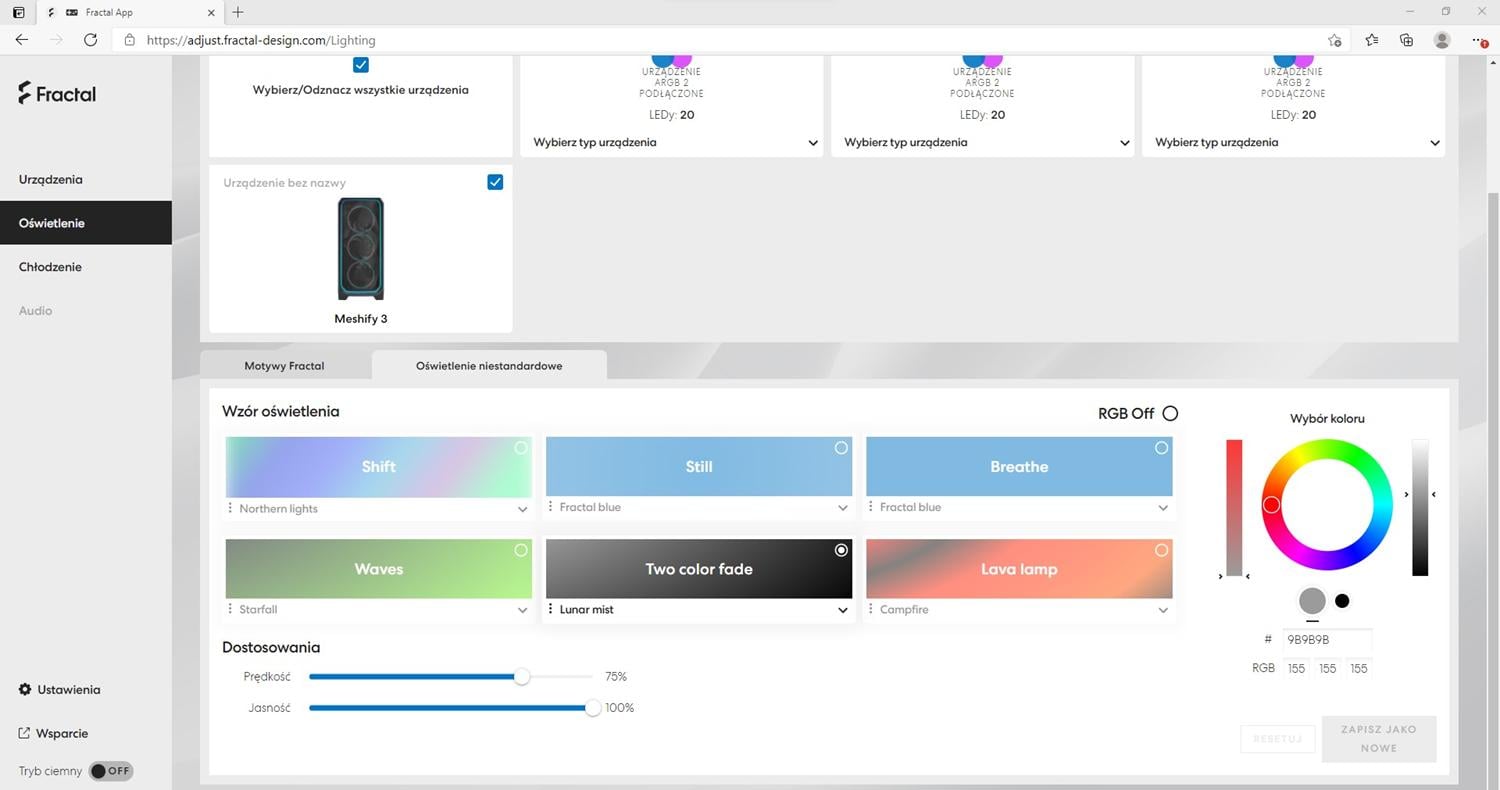Open a new browser tab

(x=238, y=13)
